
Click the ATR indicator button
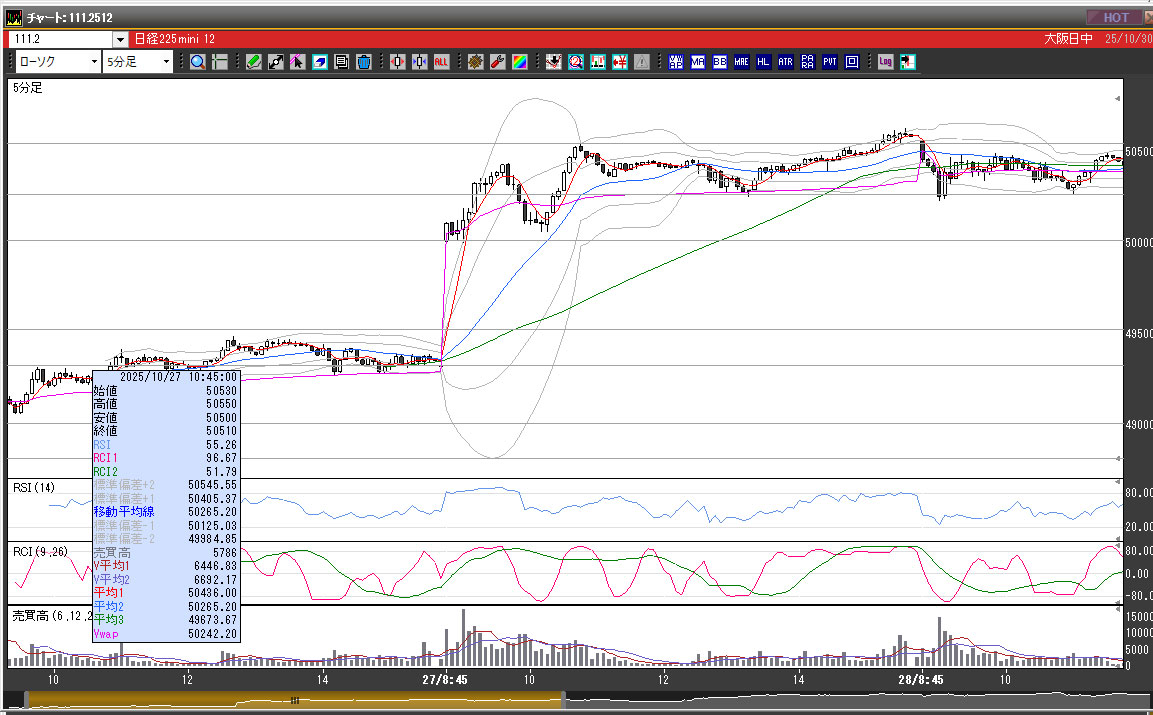[x=786, y=62]
